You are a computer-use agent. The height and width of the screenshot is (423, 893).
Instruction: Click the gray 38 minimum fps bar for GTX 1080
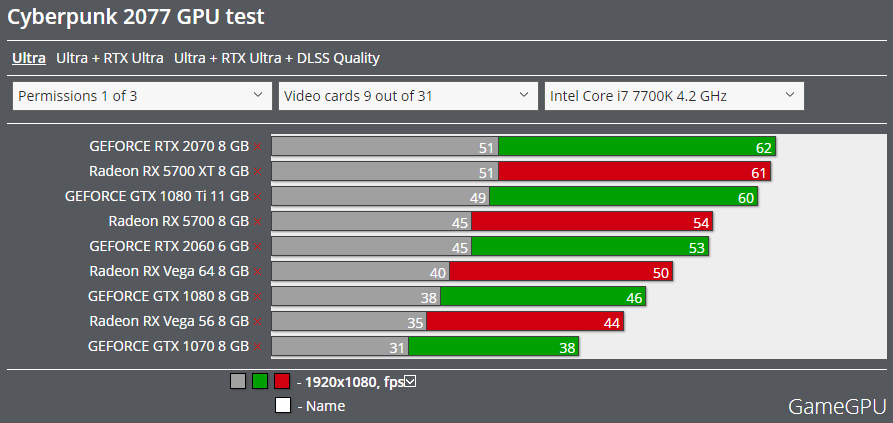[356, 297]
